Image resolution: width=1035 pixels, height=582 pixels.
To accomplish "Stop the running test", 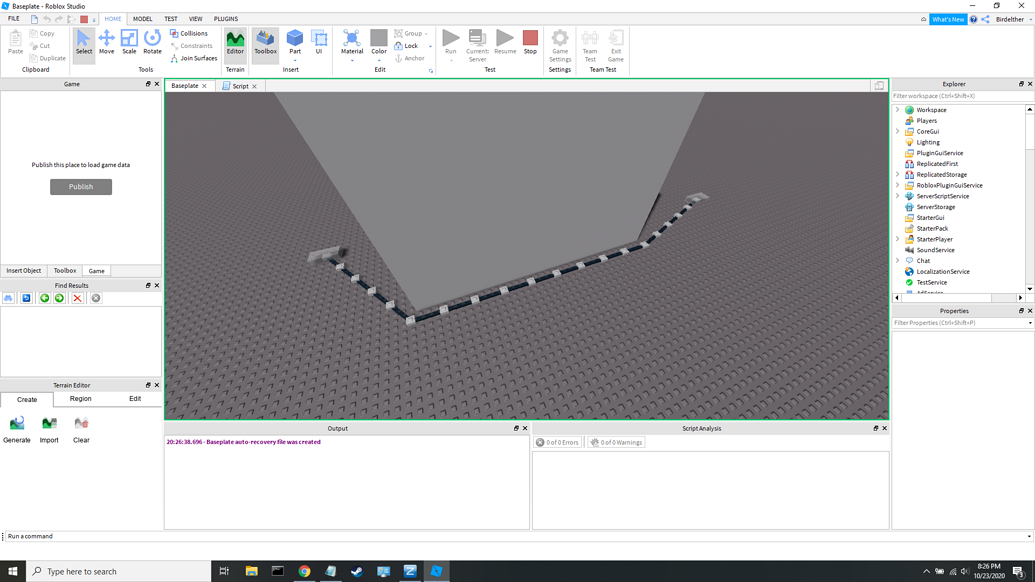I will coord(530,42).
